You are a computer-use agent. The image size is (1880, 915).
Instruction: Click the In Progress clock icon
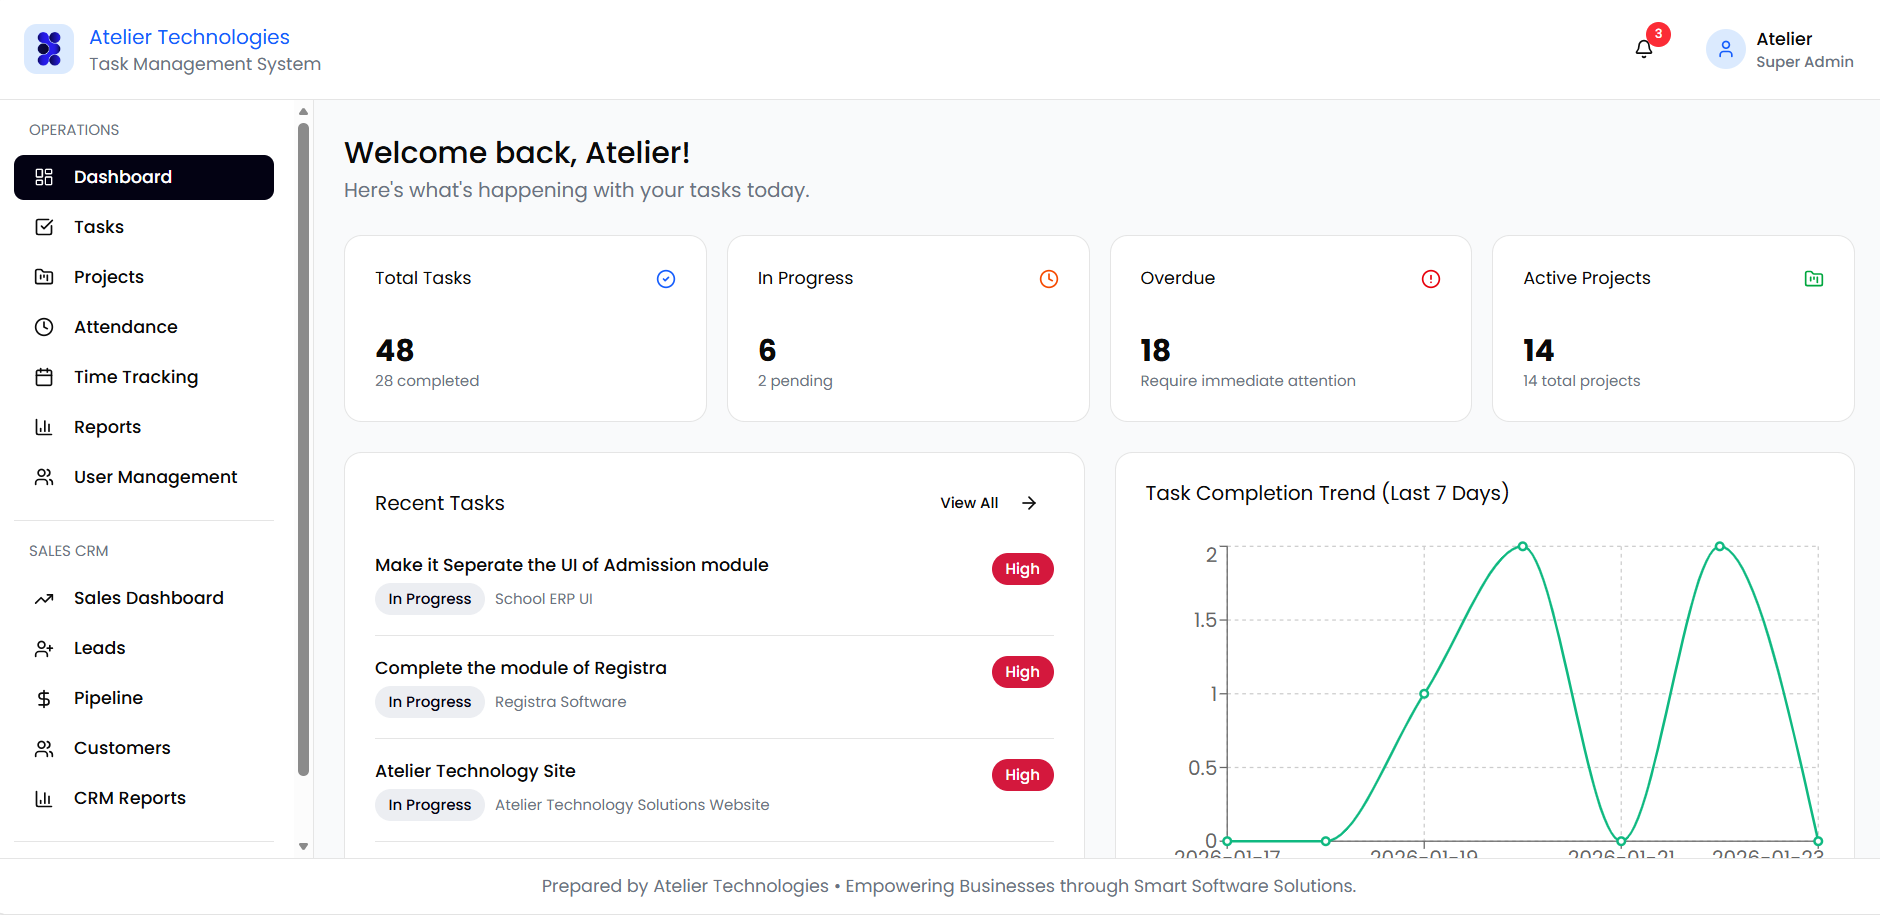point(1048,279)
